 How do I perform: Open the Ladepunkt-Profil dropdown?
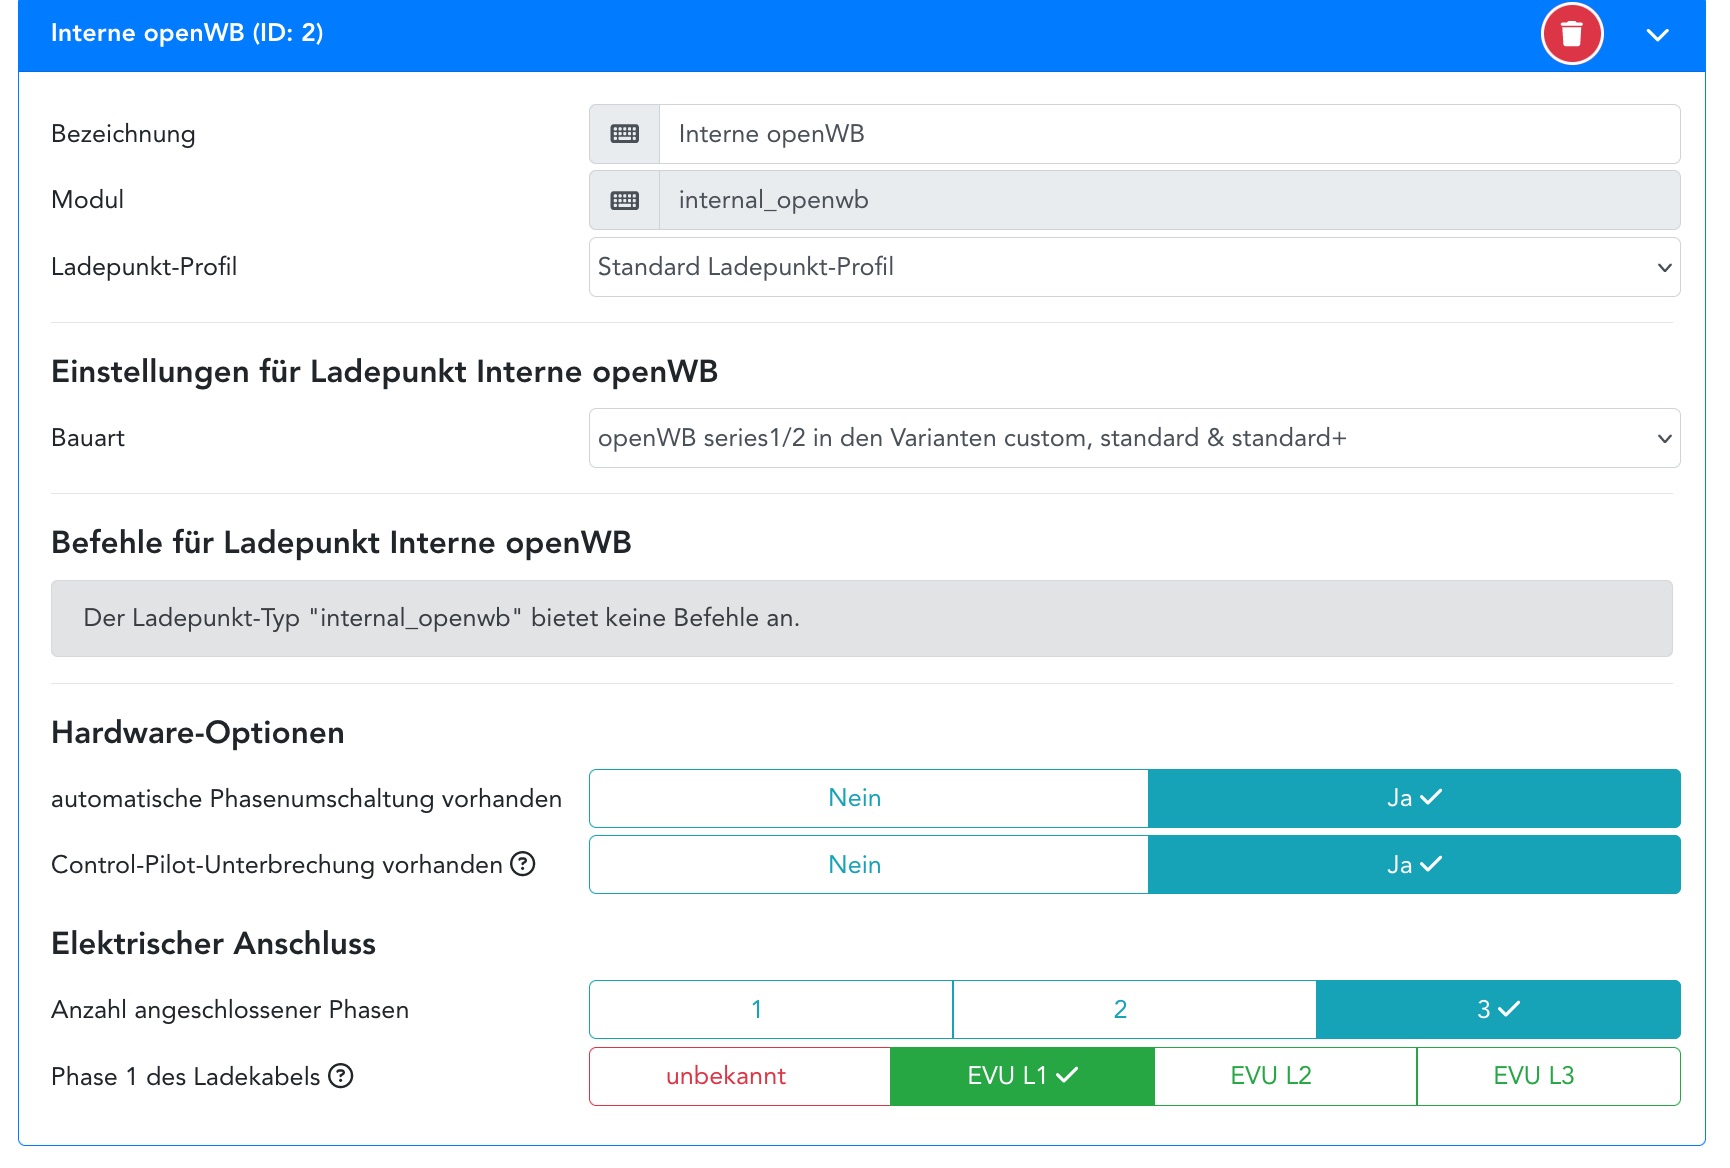(1134, 267)
